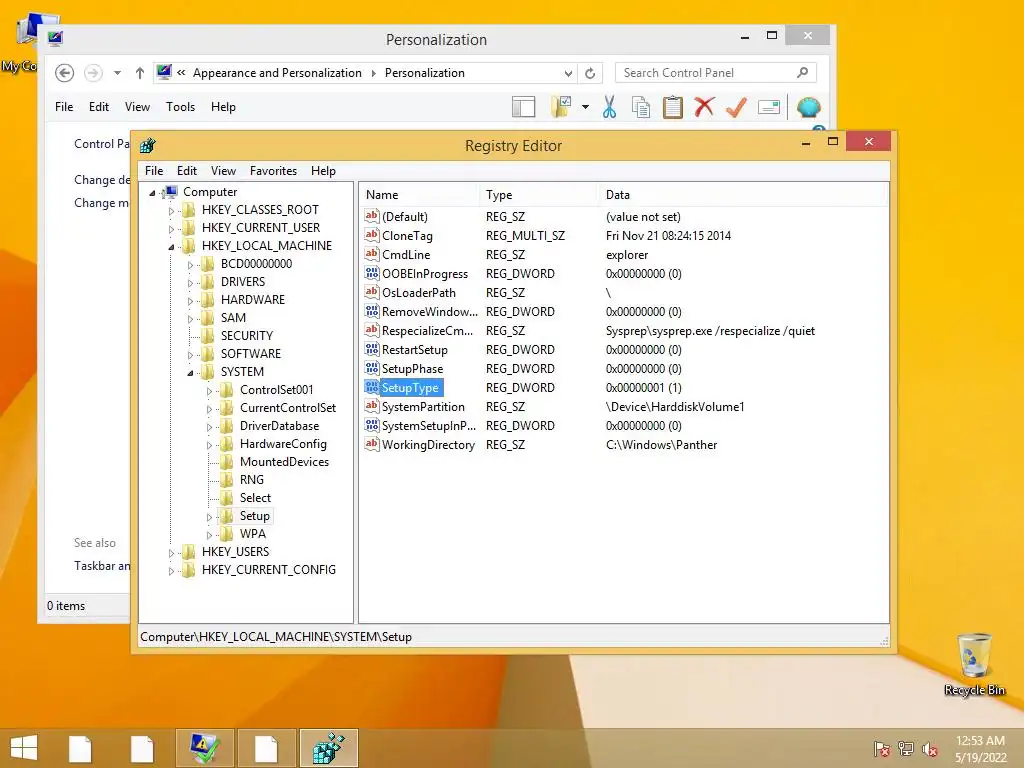Image resolution: width=1024 pixels, height=768 pixels.
Task: Click the preview pane layout icon in toolbar
Action: coord(524,107)
